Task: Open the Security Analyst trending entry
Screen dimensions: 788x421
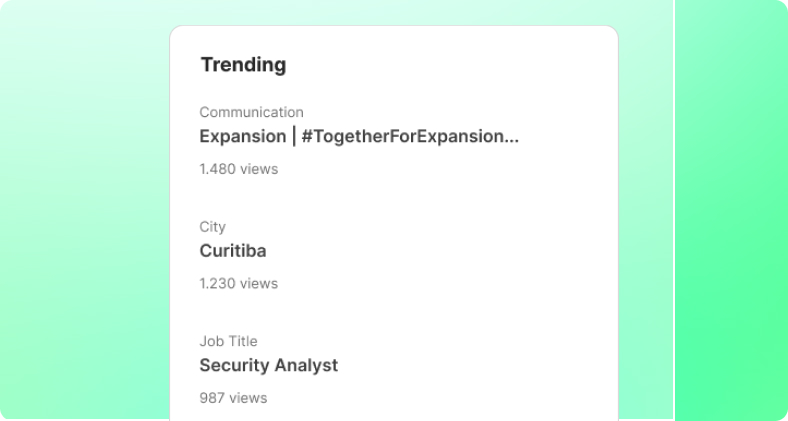Action: point(268,365)
